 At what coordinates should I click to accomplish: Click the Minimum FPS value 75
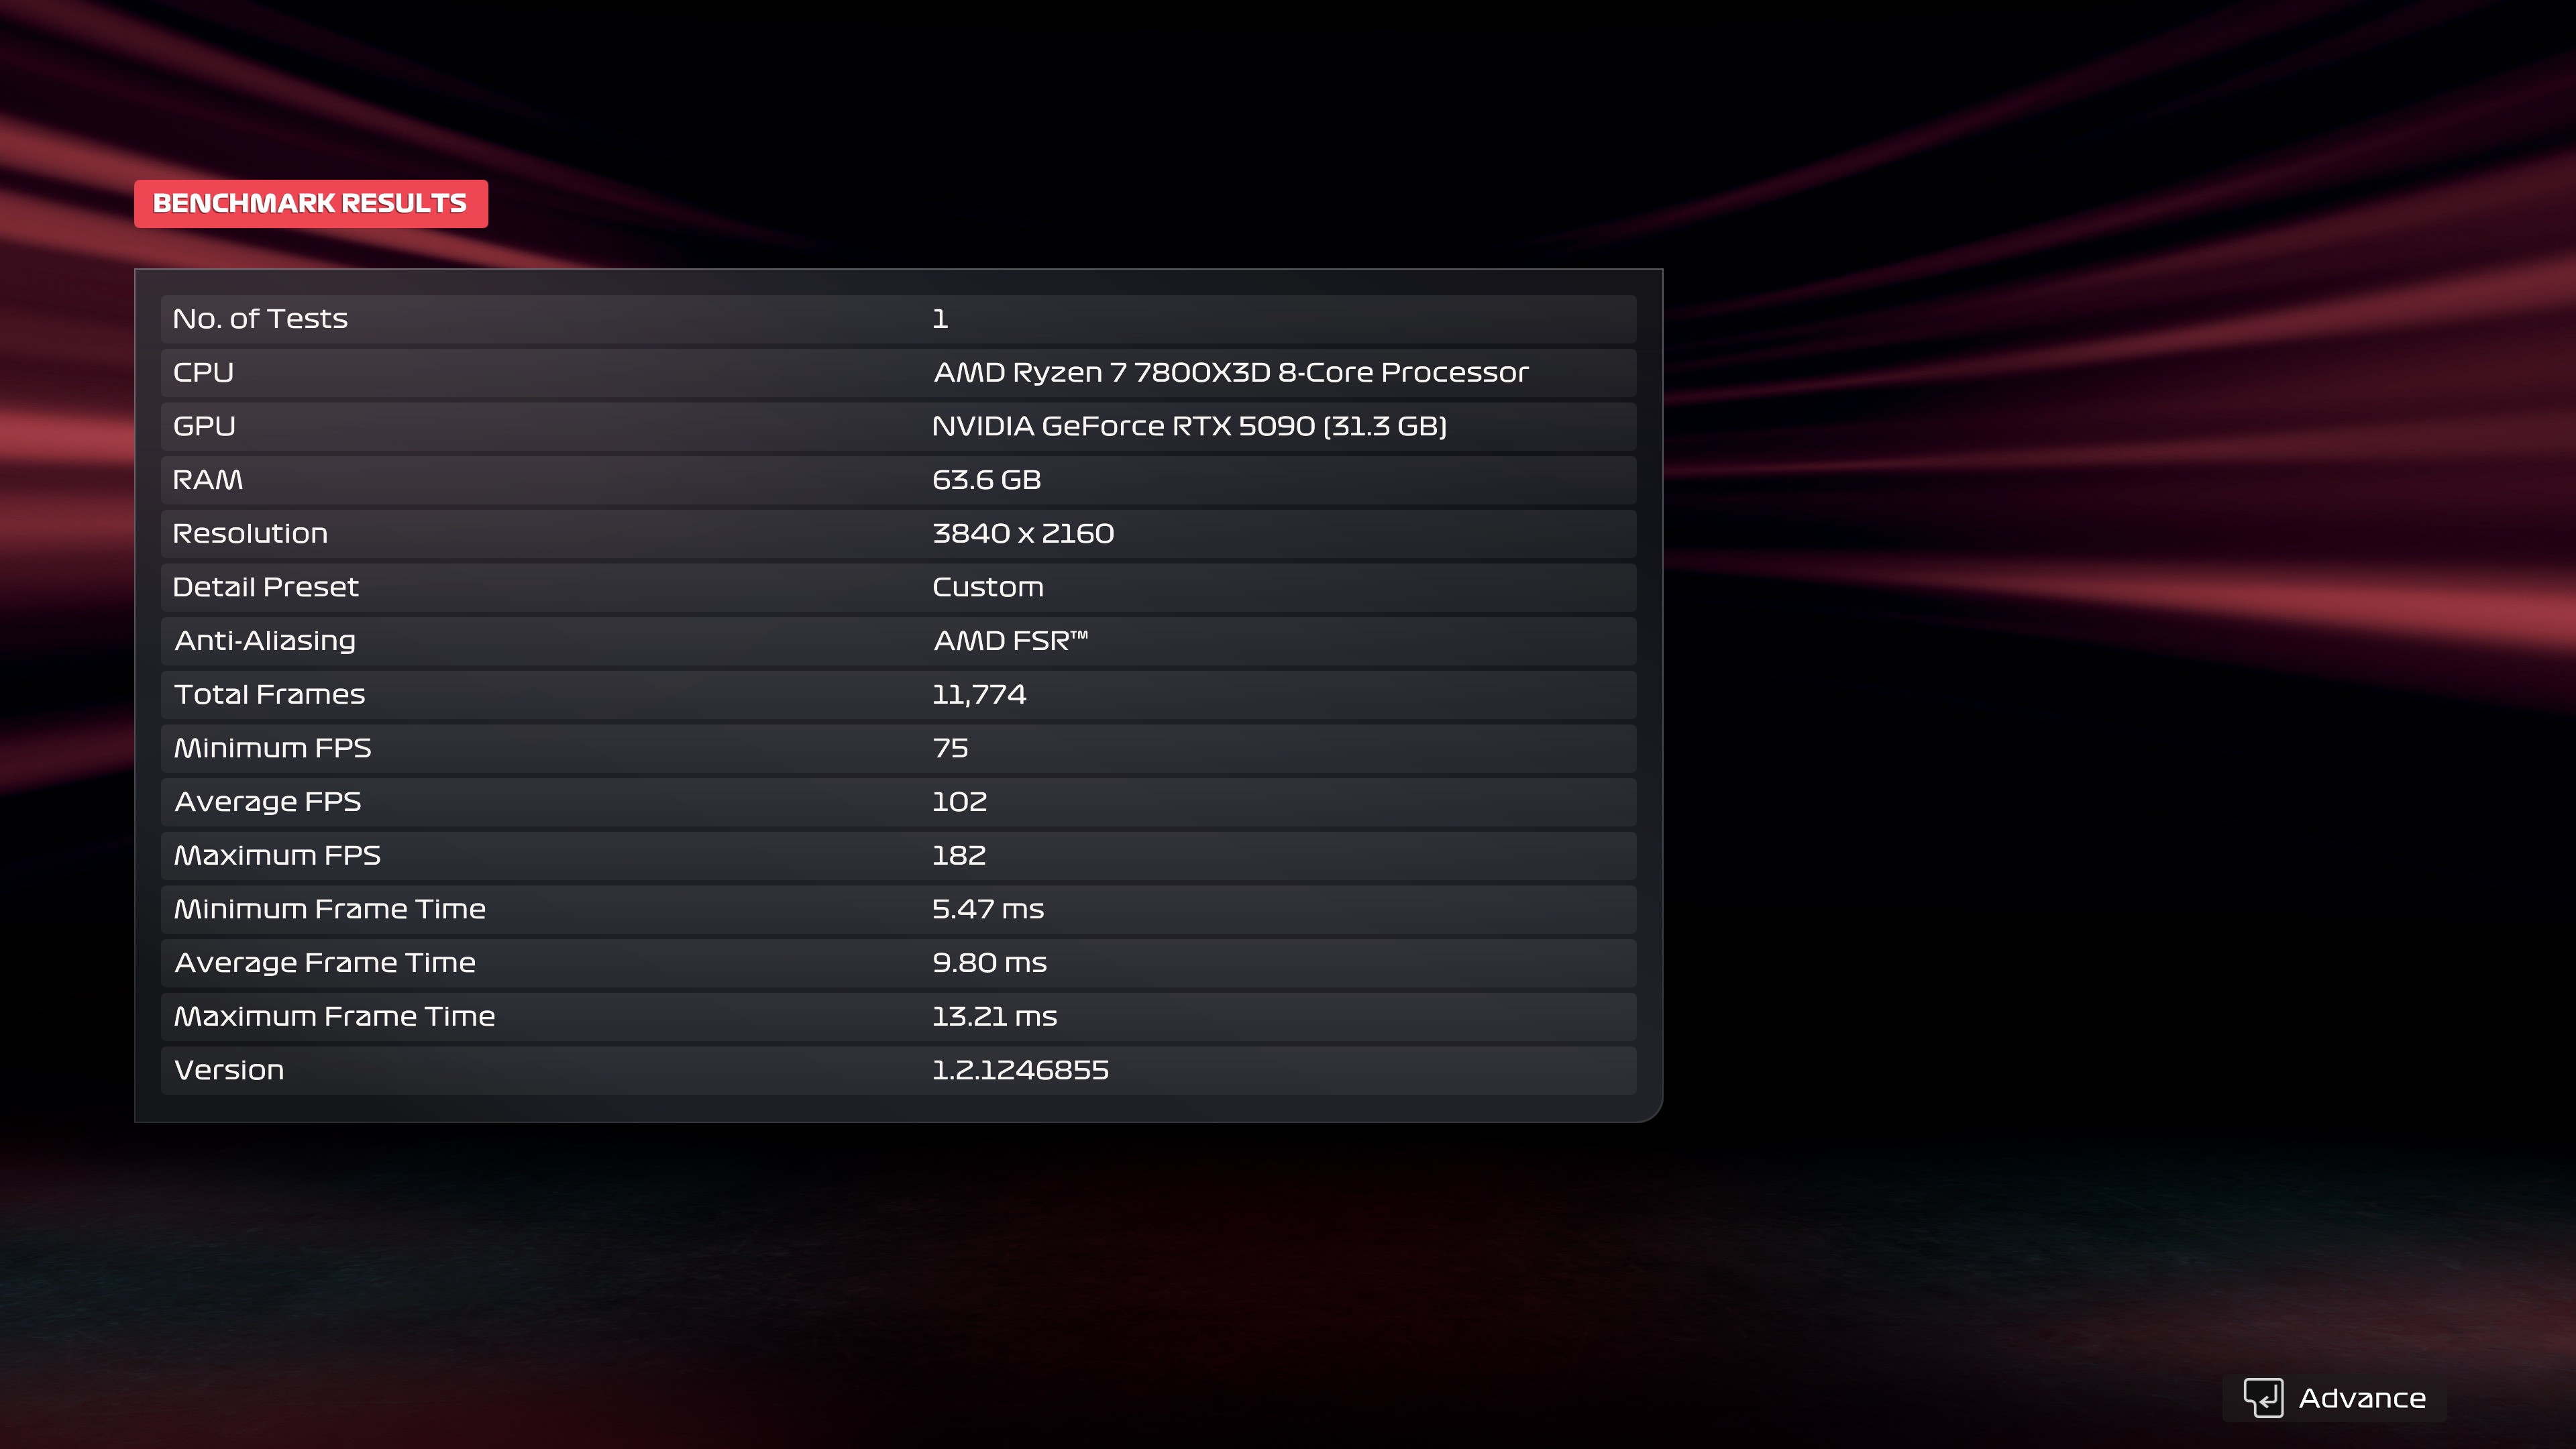click(950, 749)
